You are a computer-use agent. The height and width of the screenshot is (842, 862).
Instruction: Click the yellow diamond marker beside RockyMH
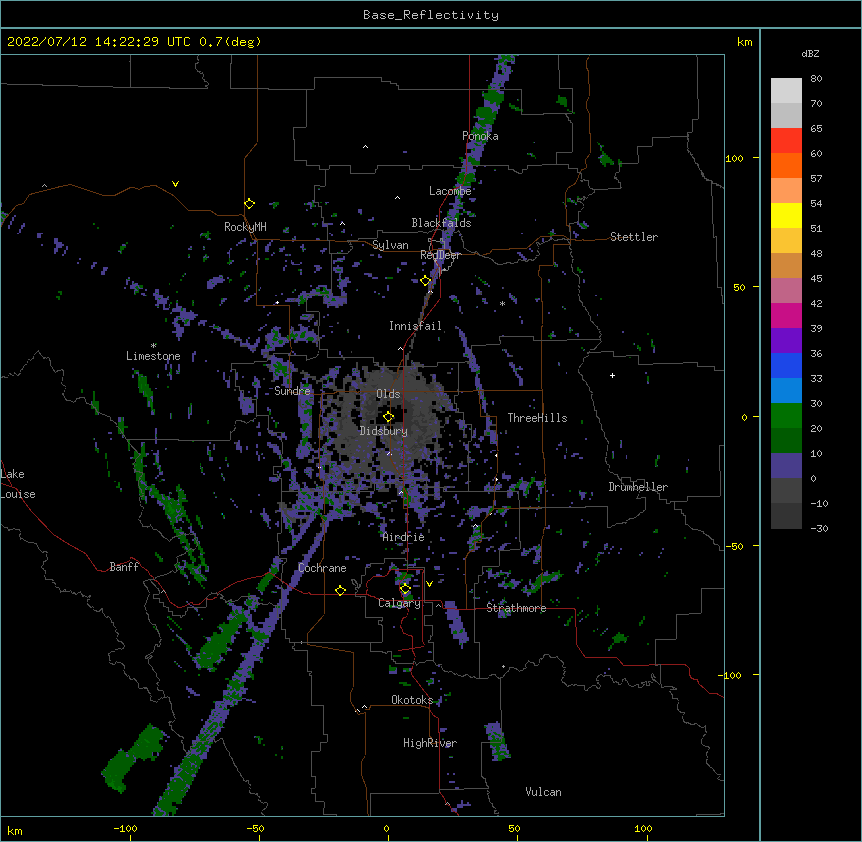[250, 204]
